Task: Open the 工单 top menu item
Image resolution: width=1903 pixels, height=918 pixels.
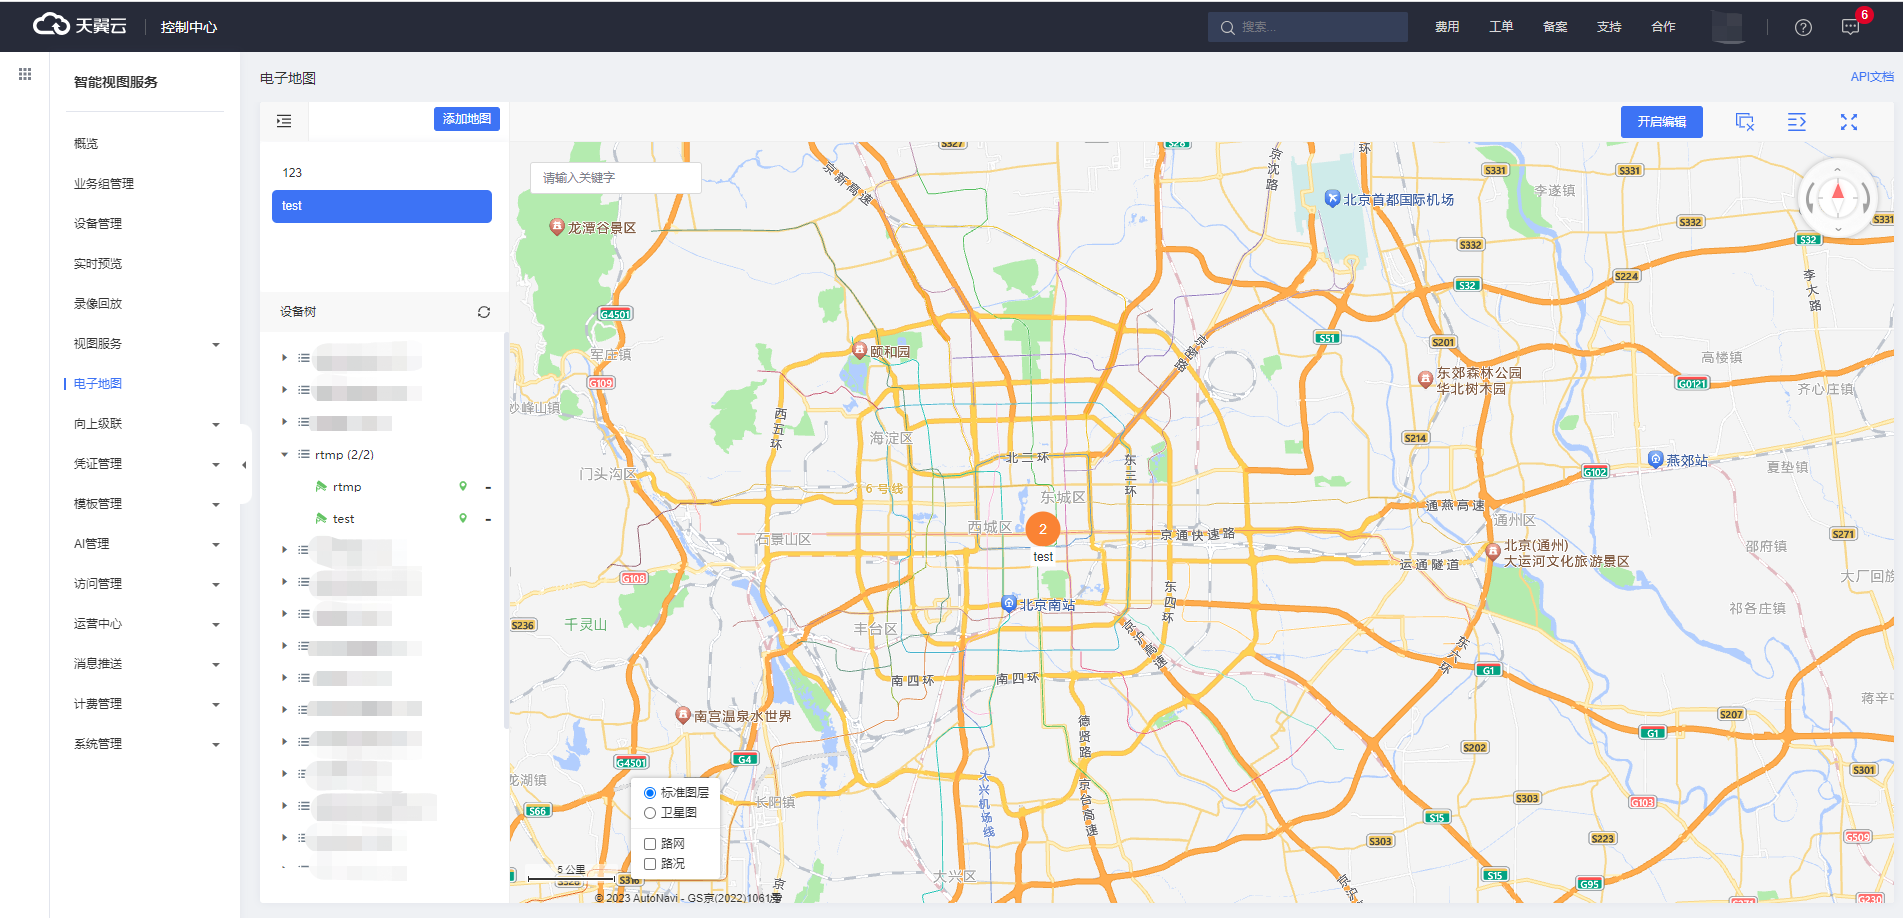Action: pos(1501,27)
